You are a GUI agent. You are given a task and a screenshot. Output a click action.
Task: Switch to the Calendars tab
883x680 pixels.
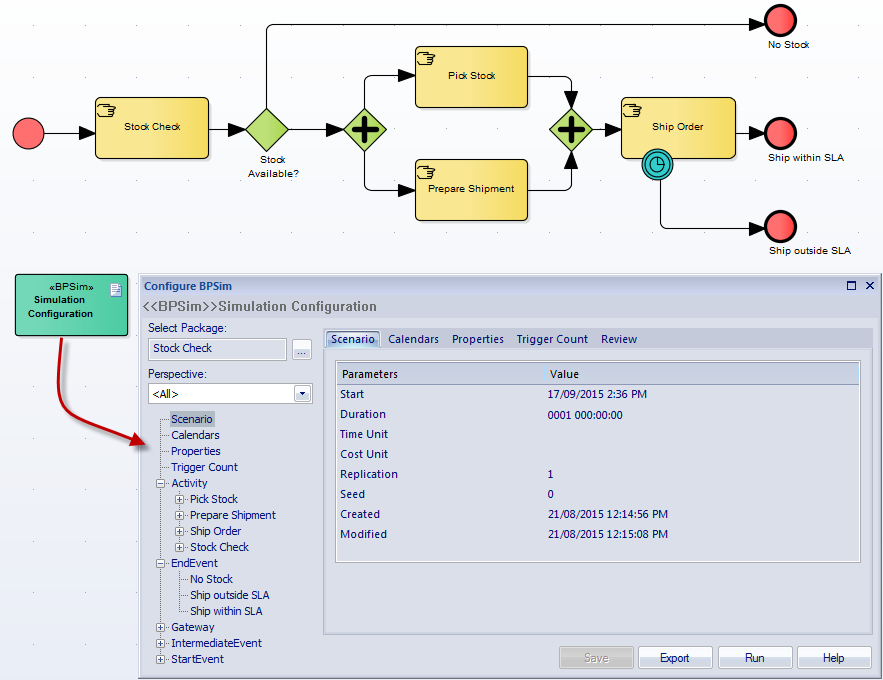click(x=413, y=339)
